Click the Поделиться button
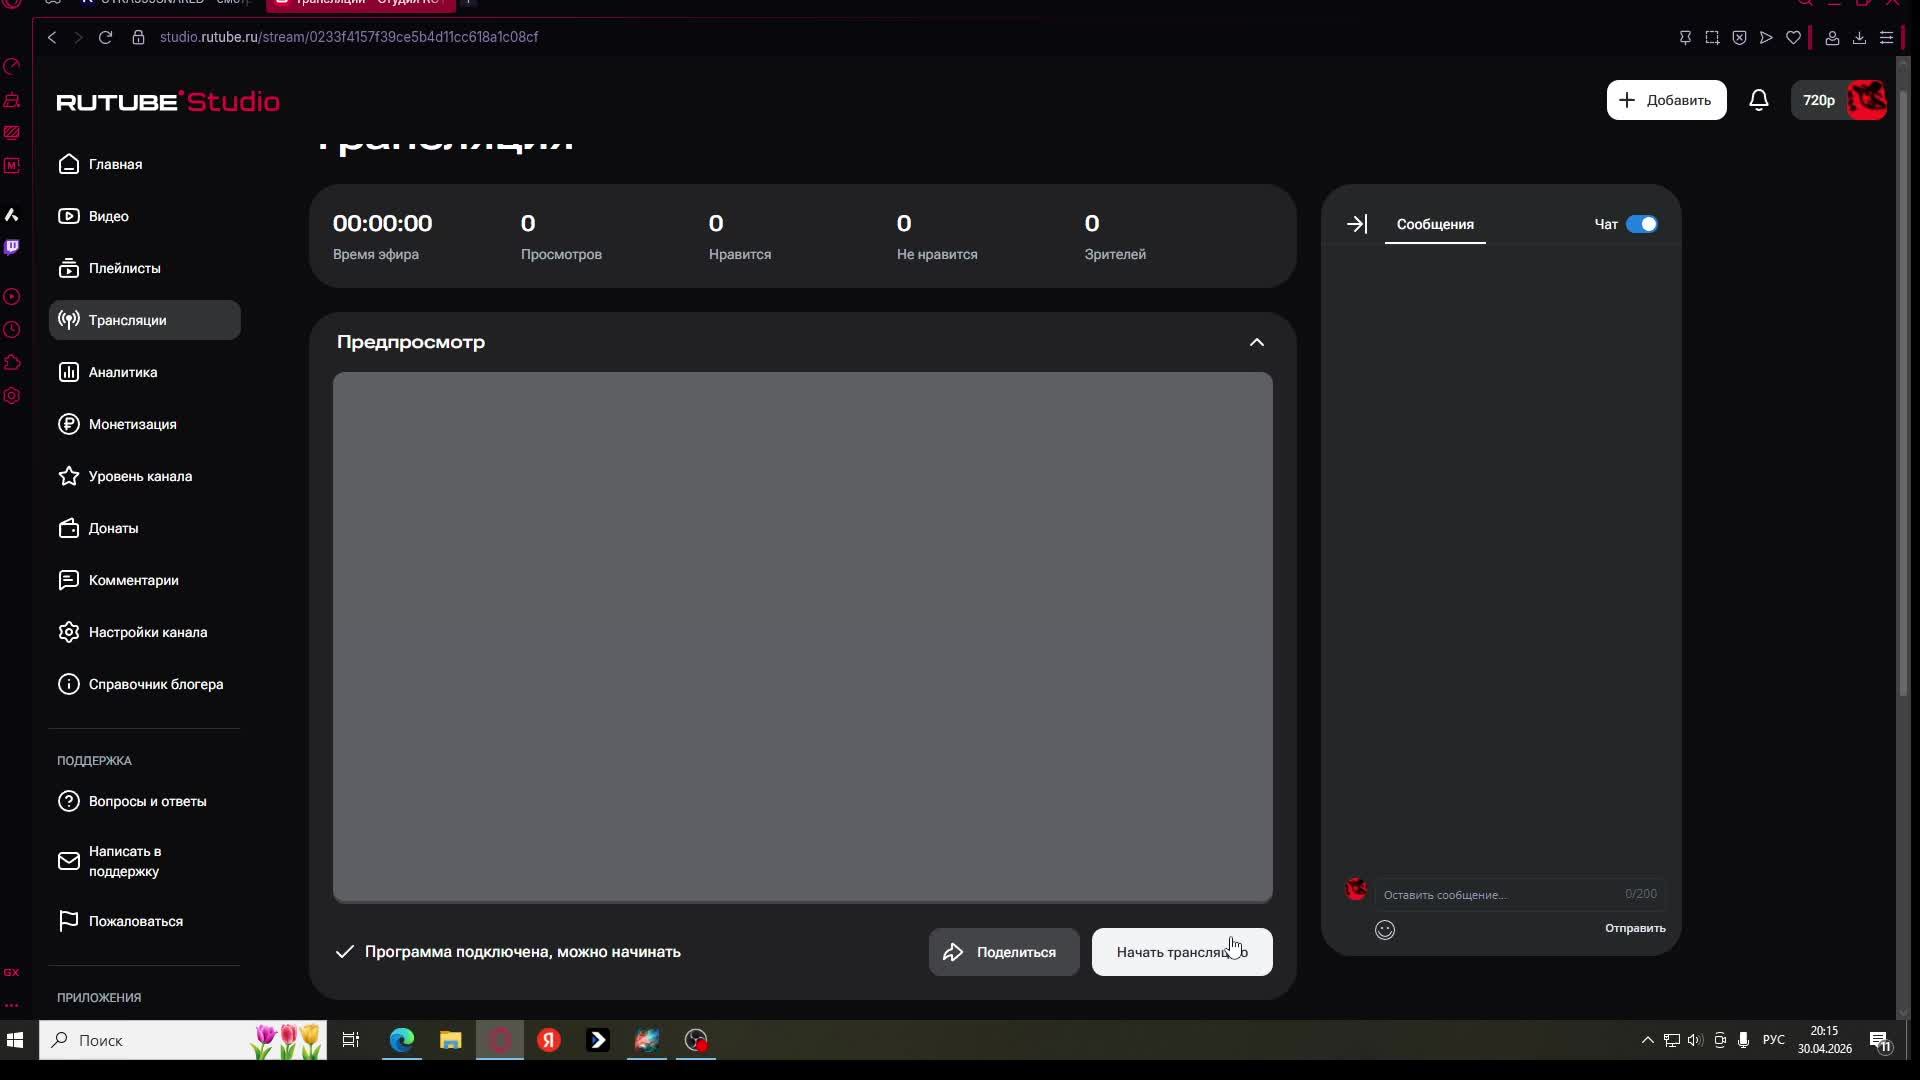Viewport: 1920px width, 1080px height. click(1003, 952)
